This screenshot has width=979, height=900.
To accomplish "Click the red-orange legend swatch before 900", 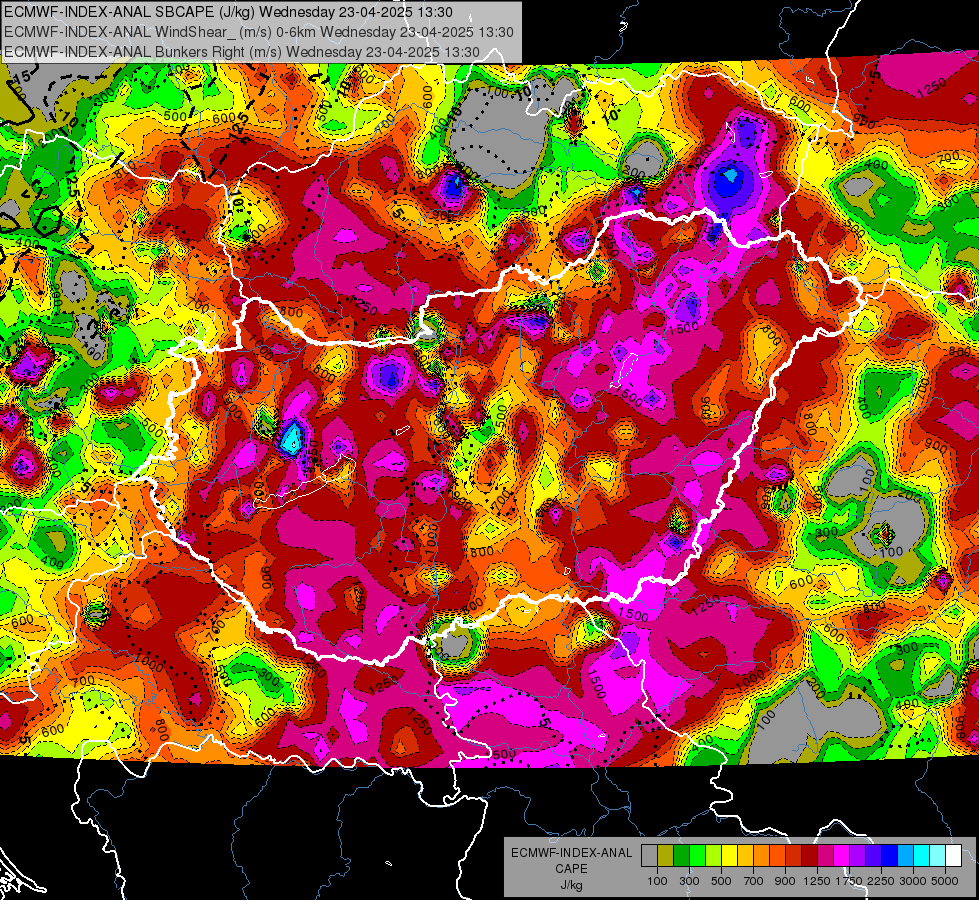I will (777, 856).
